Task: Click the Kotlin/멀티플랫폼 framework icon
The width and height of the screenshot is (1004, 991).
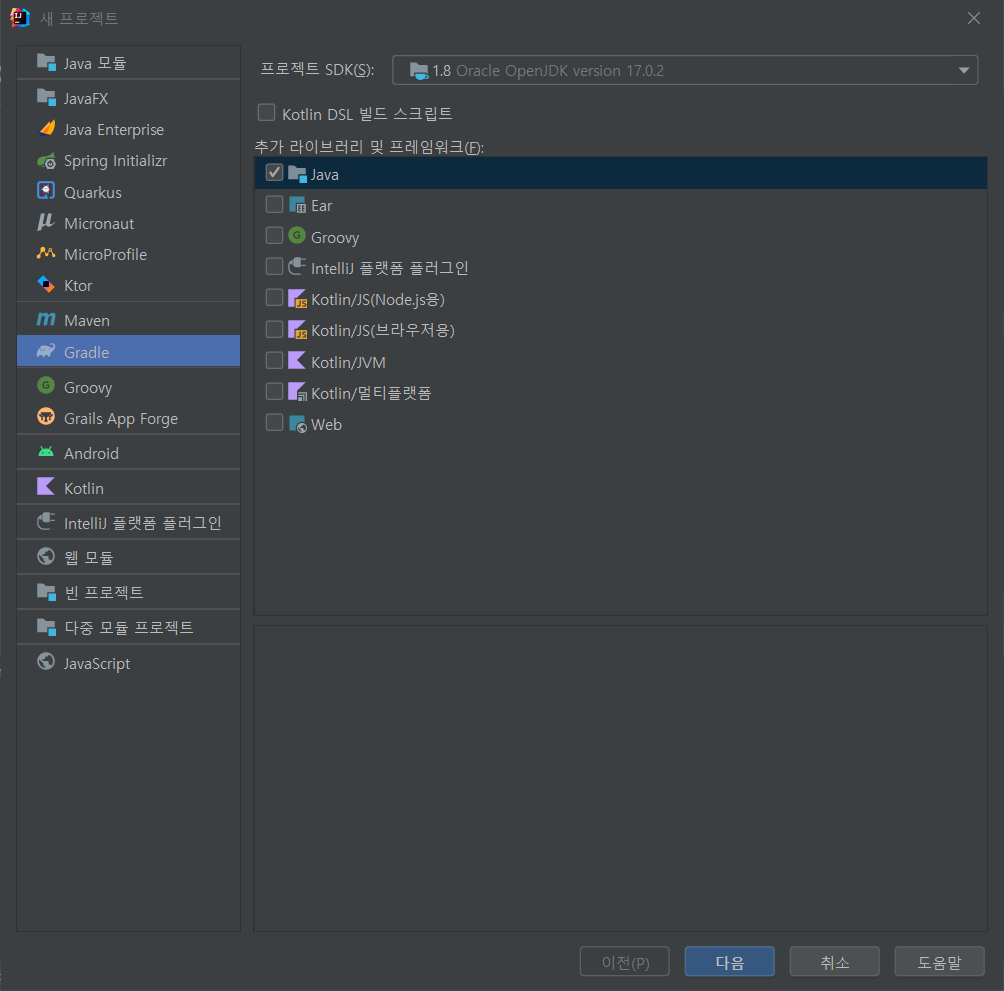Action: tap(297, 392)
